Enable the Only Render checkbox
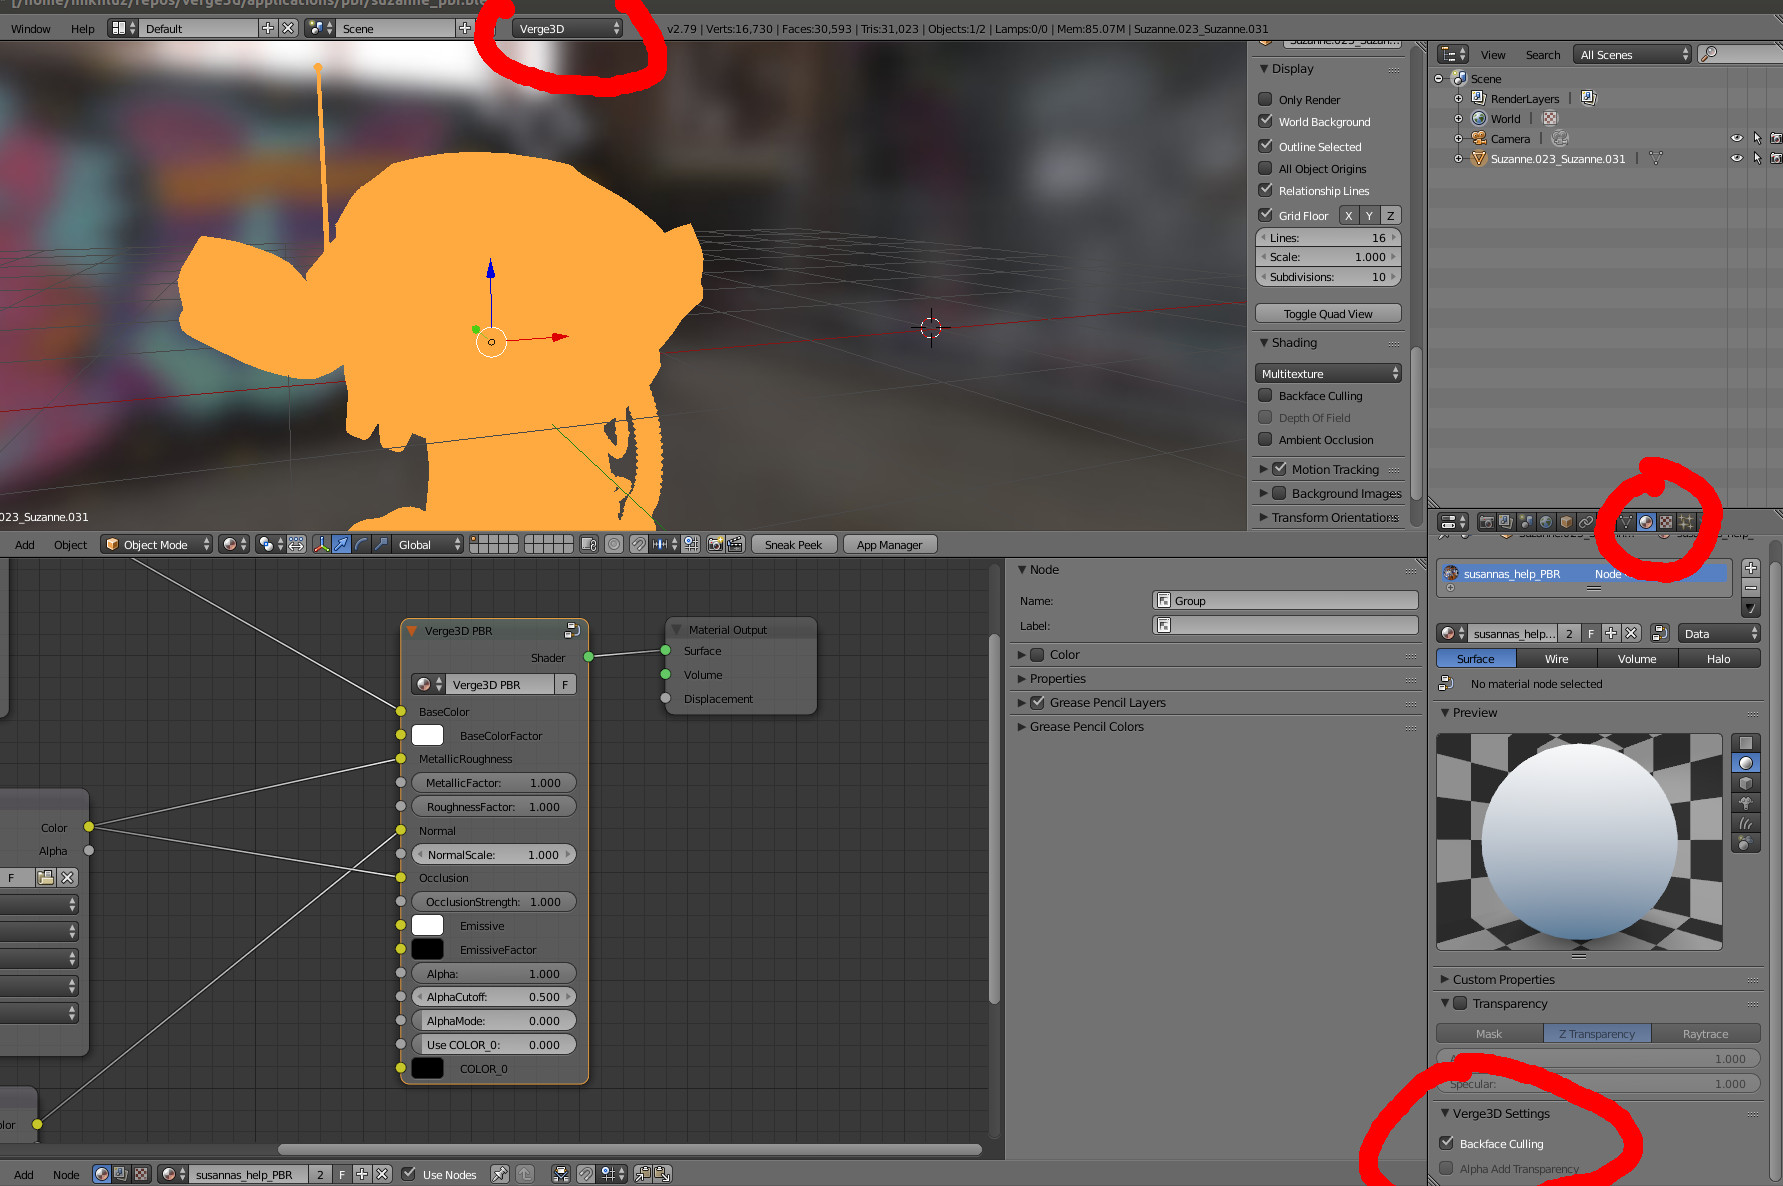The width and height of the screenshot is (1783, 1186). [x=1265, y=99]
